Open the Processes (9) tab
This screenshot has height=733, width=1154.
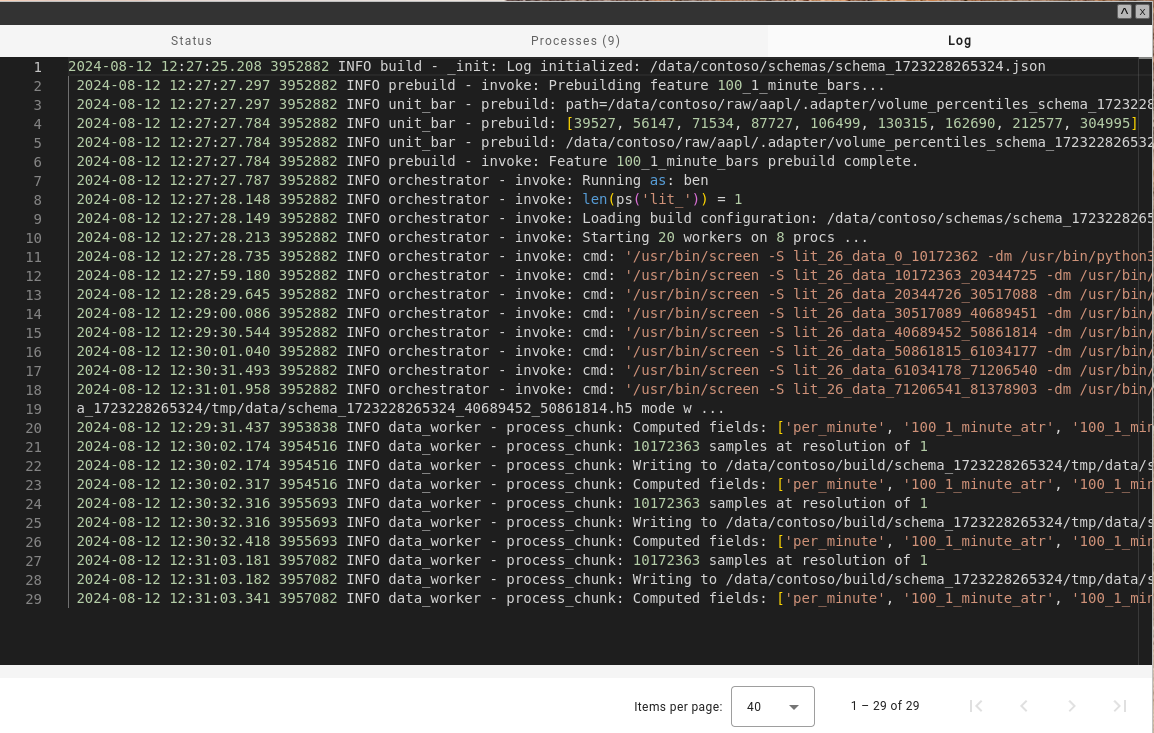[575, 41]
